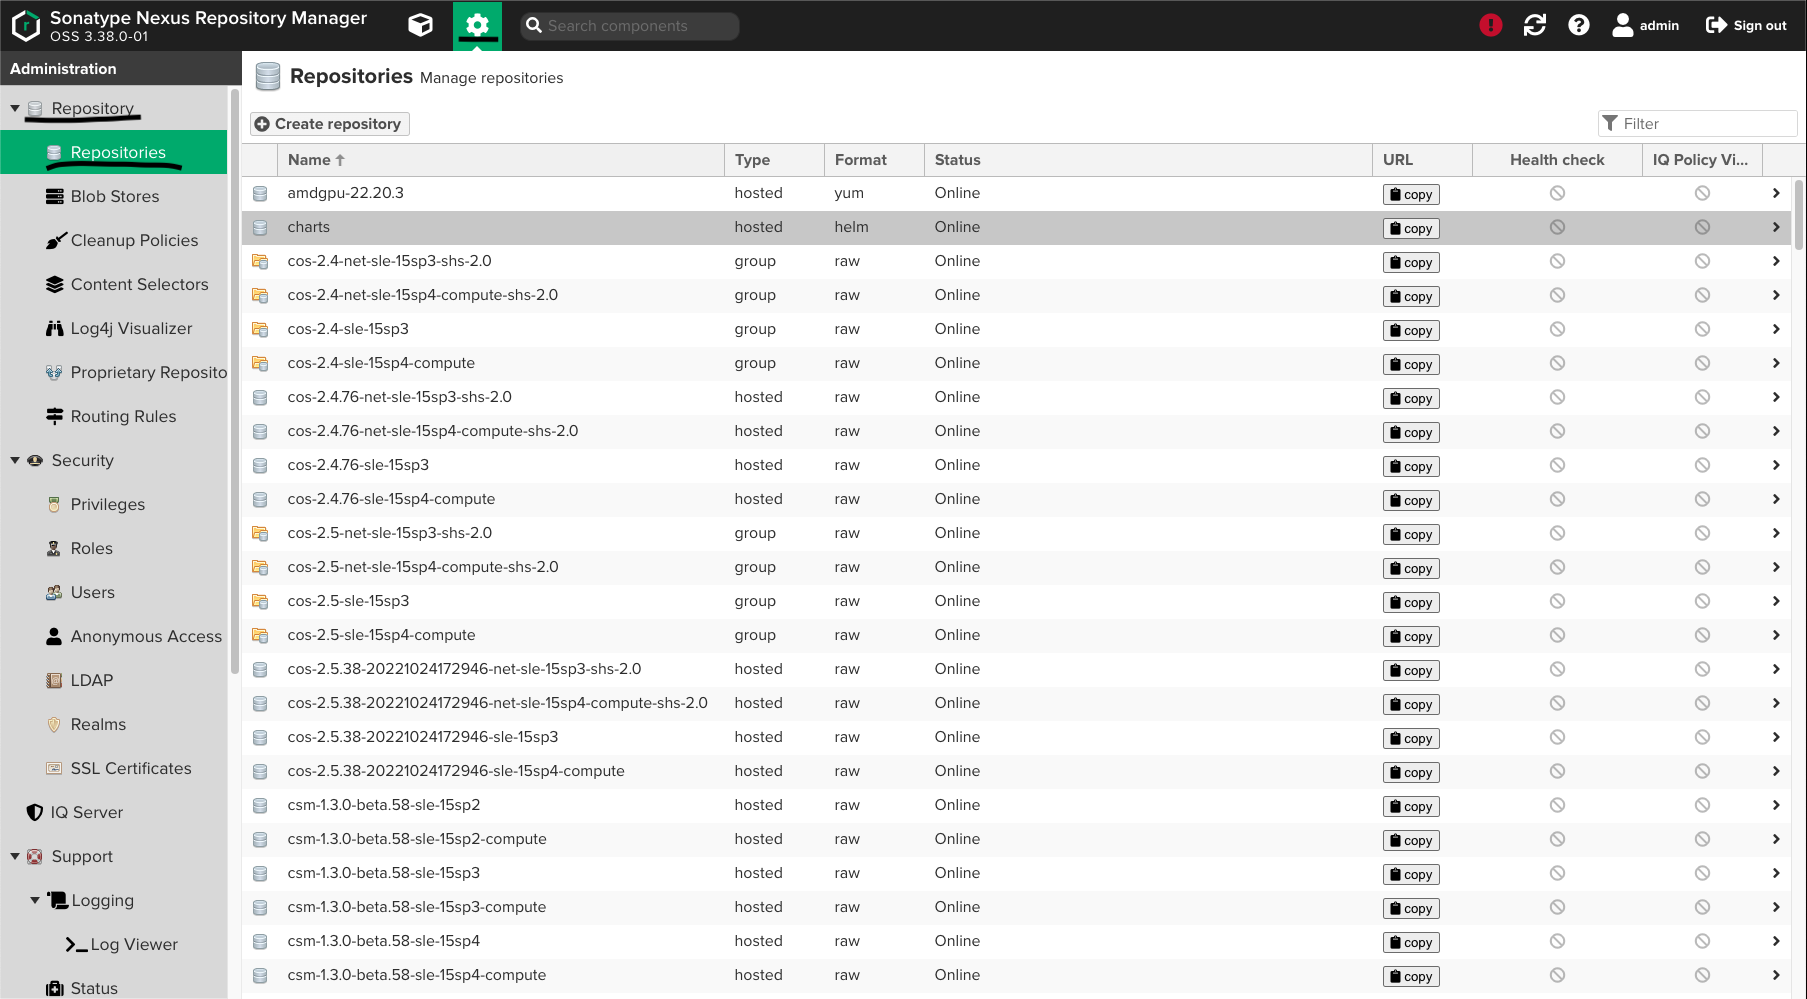Viewport: 1807px width, 999px height.
Task: Open details chevron for csm-1.3.0-beta.58-sle-15sp4 row
Action: pos(1776,941)
